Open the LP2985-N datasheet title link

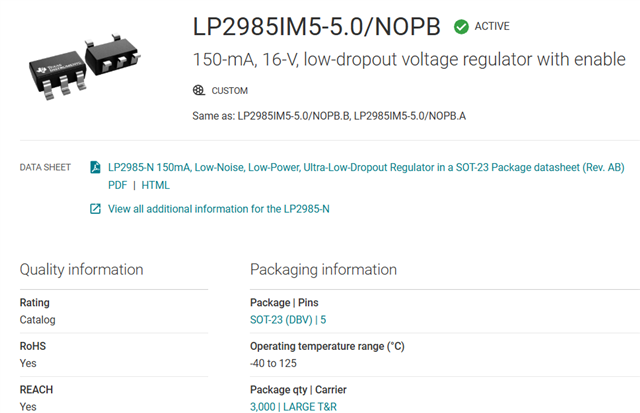tap(366, 167)
